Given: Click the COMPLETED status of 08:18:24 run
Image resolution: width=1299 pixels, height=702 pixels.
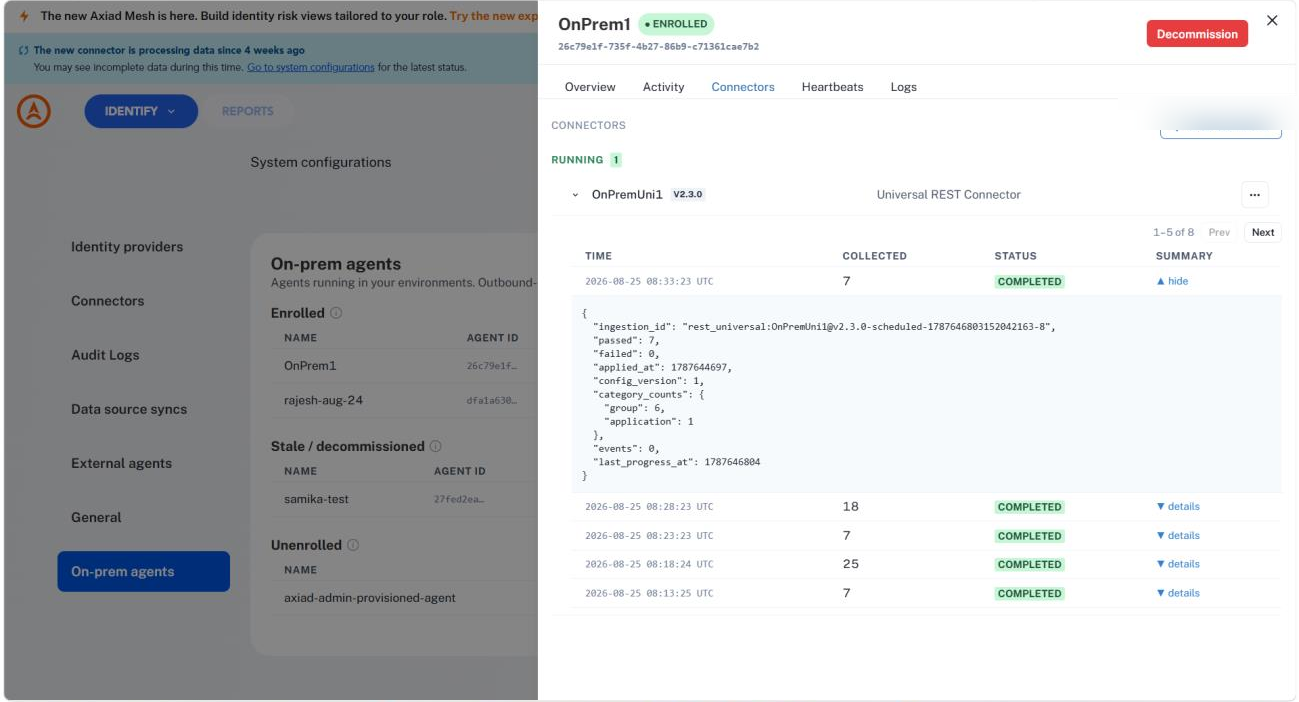Looking at the screenshot, I should point(1029,564).
